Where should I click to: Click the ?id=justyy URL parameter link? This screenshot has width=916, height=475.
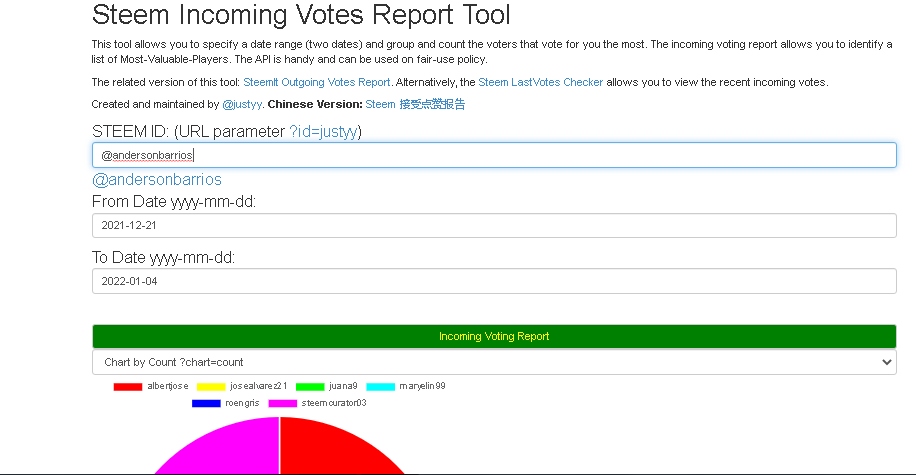tap(323, 131)
